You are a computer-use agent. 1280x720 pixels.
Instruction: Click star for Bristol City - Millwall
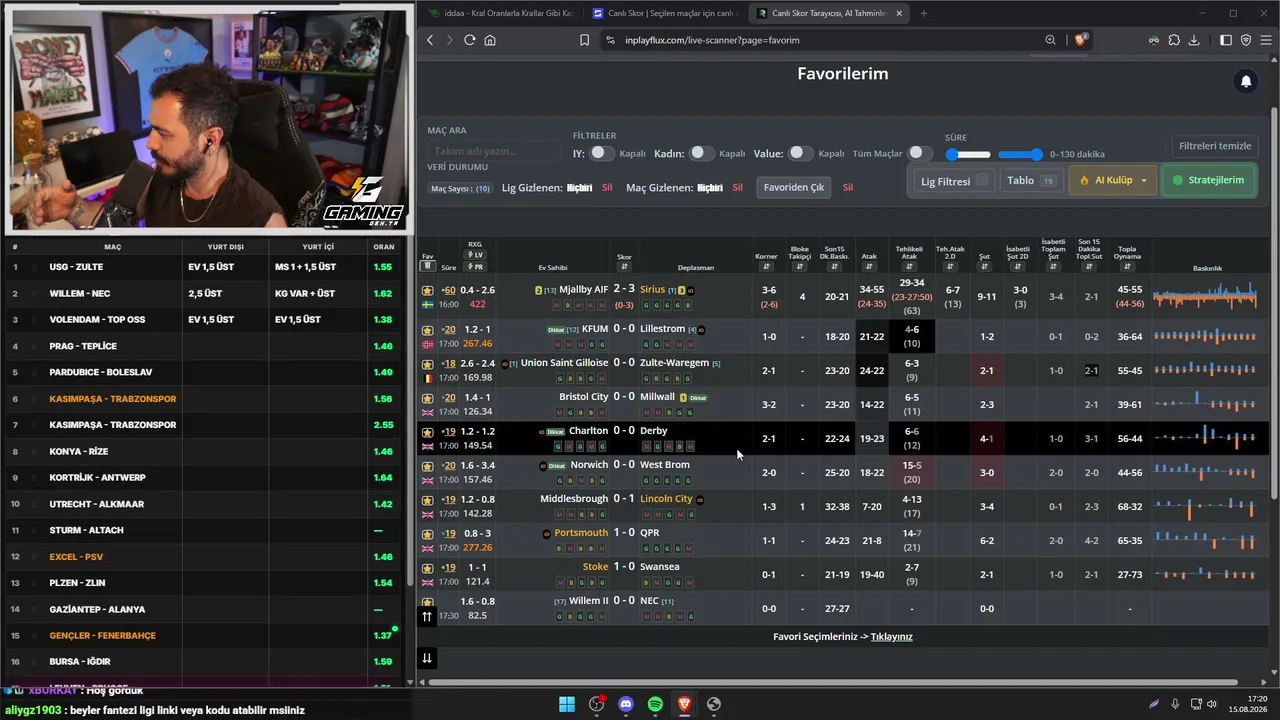click(428, 398)
